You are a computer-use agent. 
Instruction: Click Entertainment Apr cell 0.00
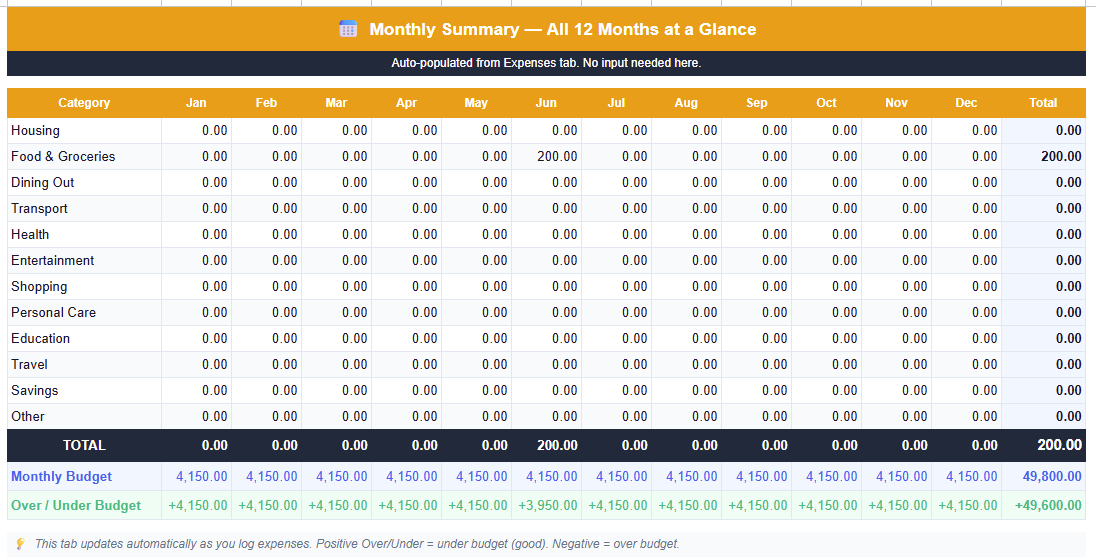pos(406,260)
